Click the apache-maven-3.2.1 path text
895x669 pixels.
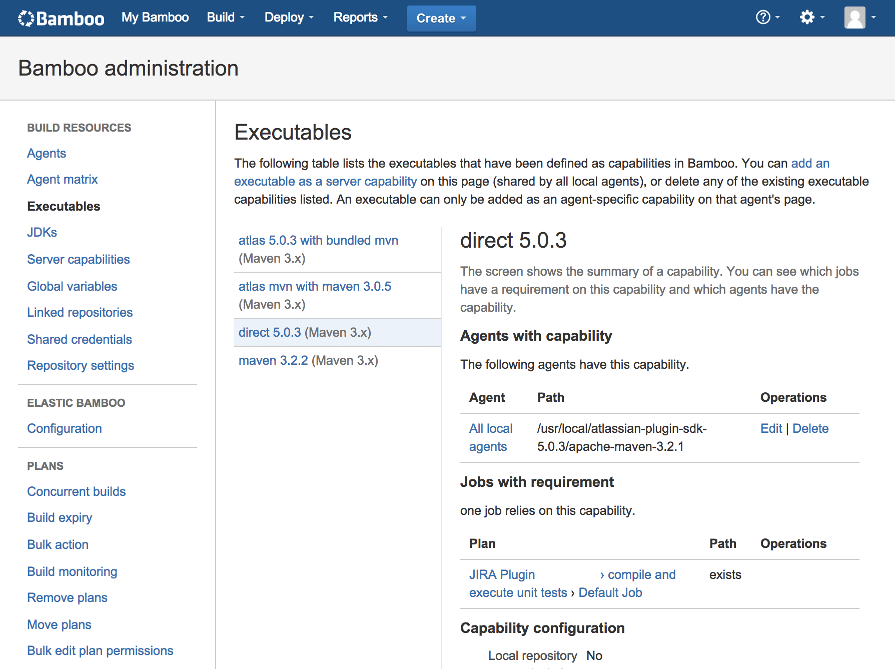tap(622, 438)
